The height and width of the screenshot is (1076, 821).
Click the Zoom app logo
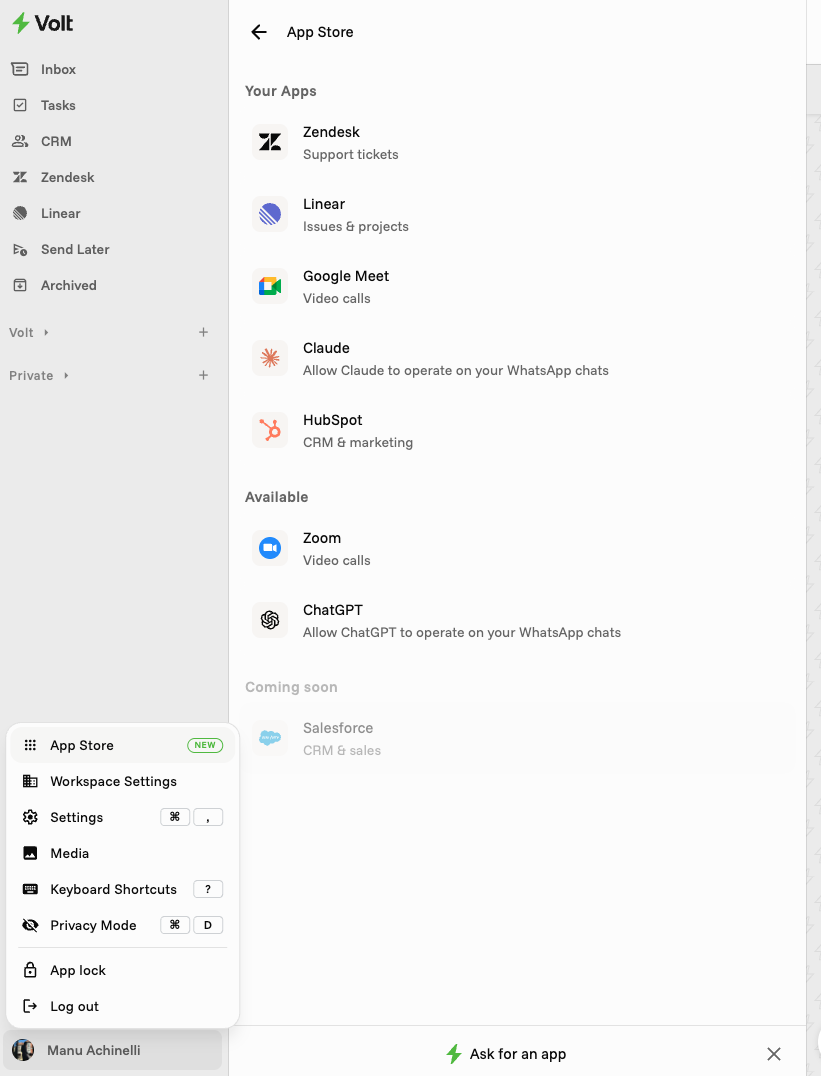tap(270, 548)
